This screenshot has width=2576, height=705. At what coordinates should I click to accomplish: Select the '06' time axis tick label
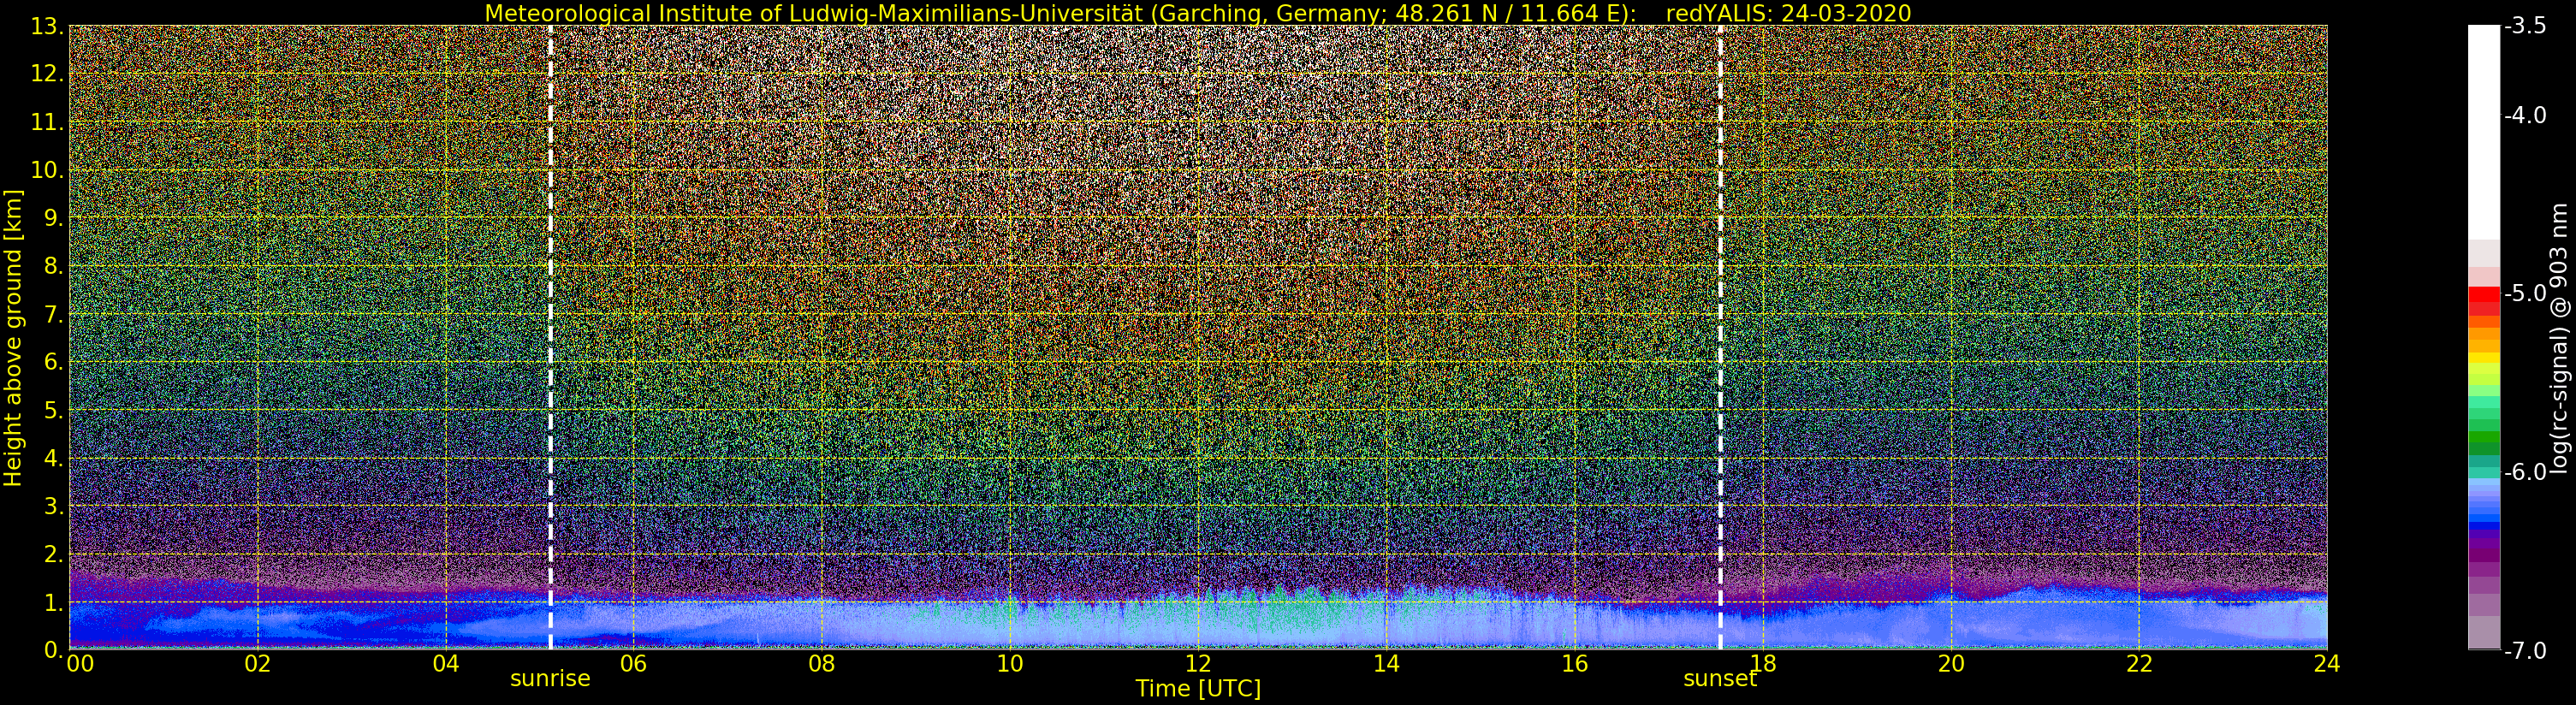coord(634,664)
